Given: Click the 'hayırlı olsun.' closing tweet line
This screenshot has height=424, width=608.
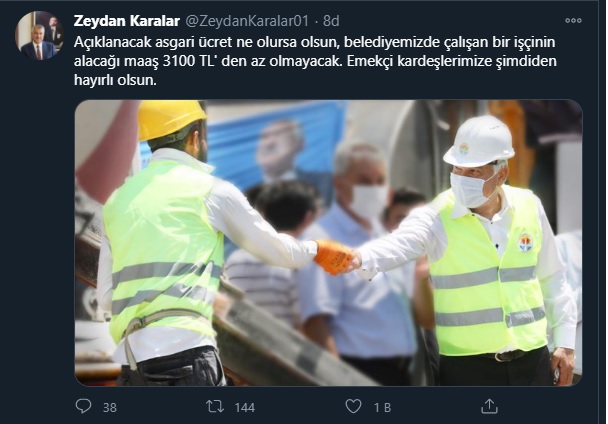Looking at the screenshot, I should (x=115, y=80).
